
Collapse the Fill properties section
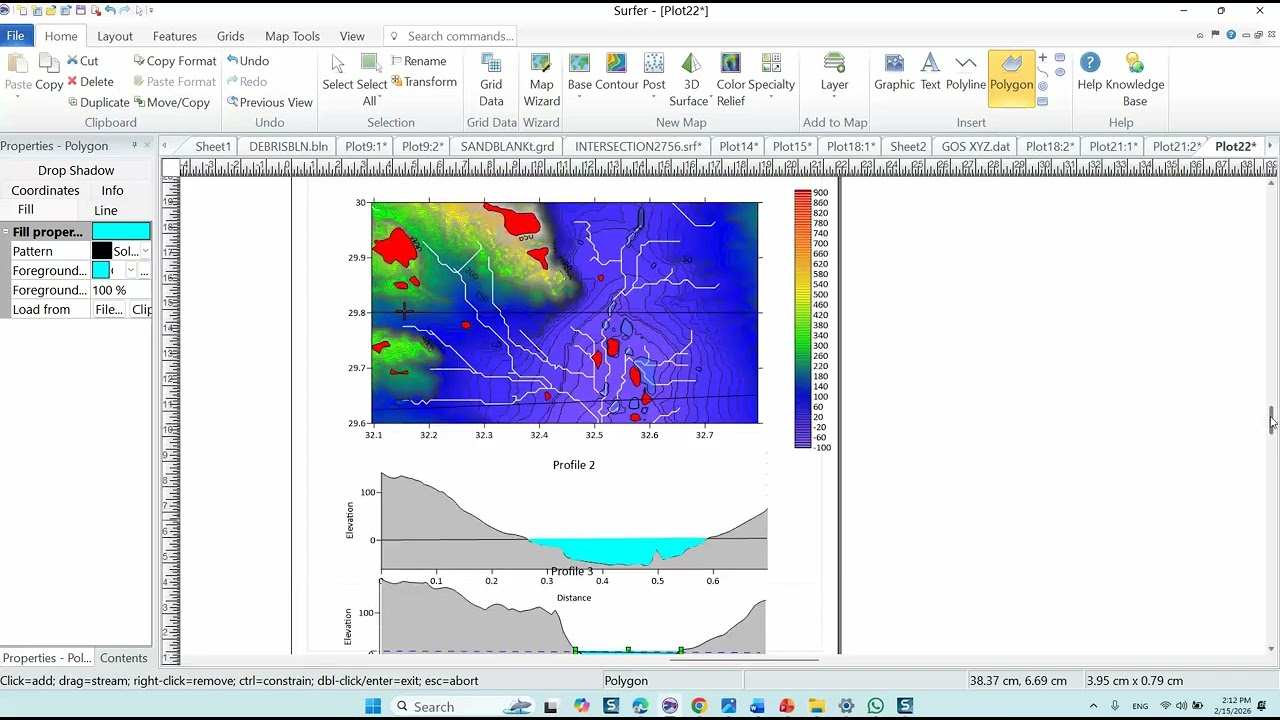6,232
